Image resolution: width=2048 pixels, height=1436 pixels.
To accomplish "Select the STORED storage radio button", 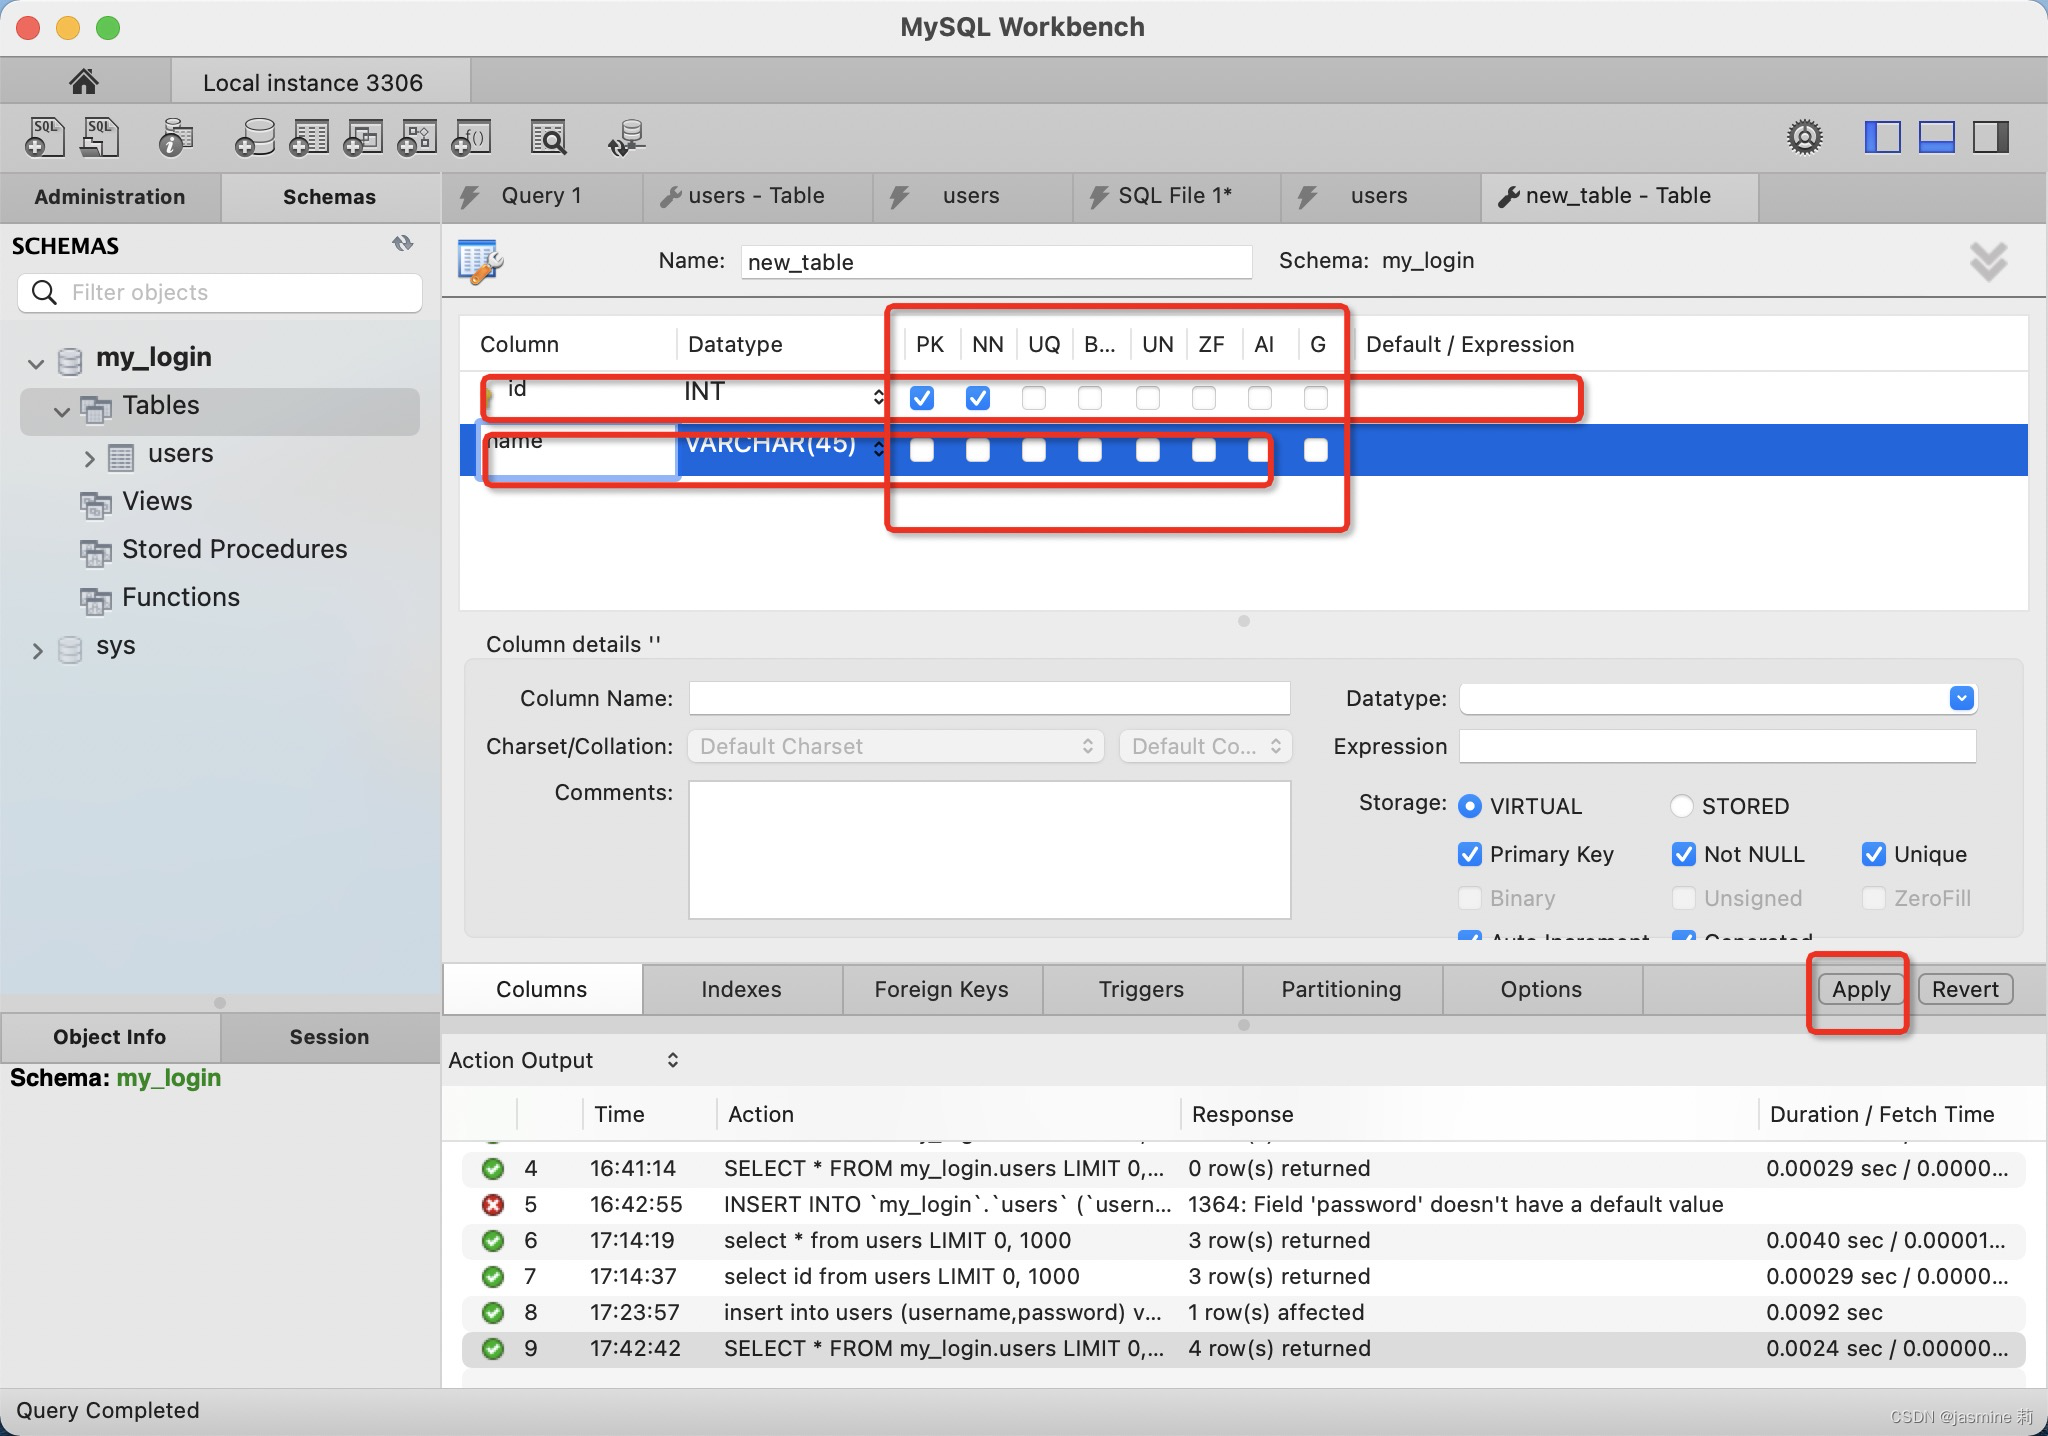I will pos(1681,806).
